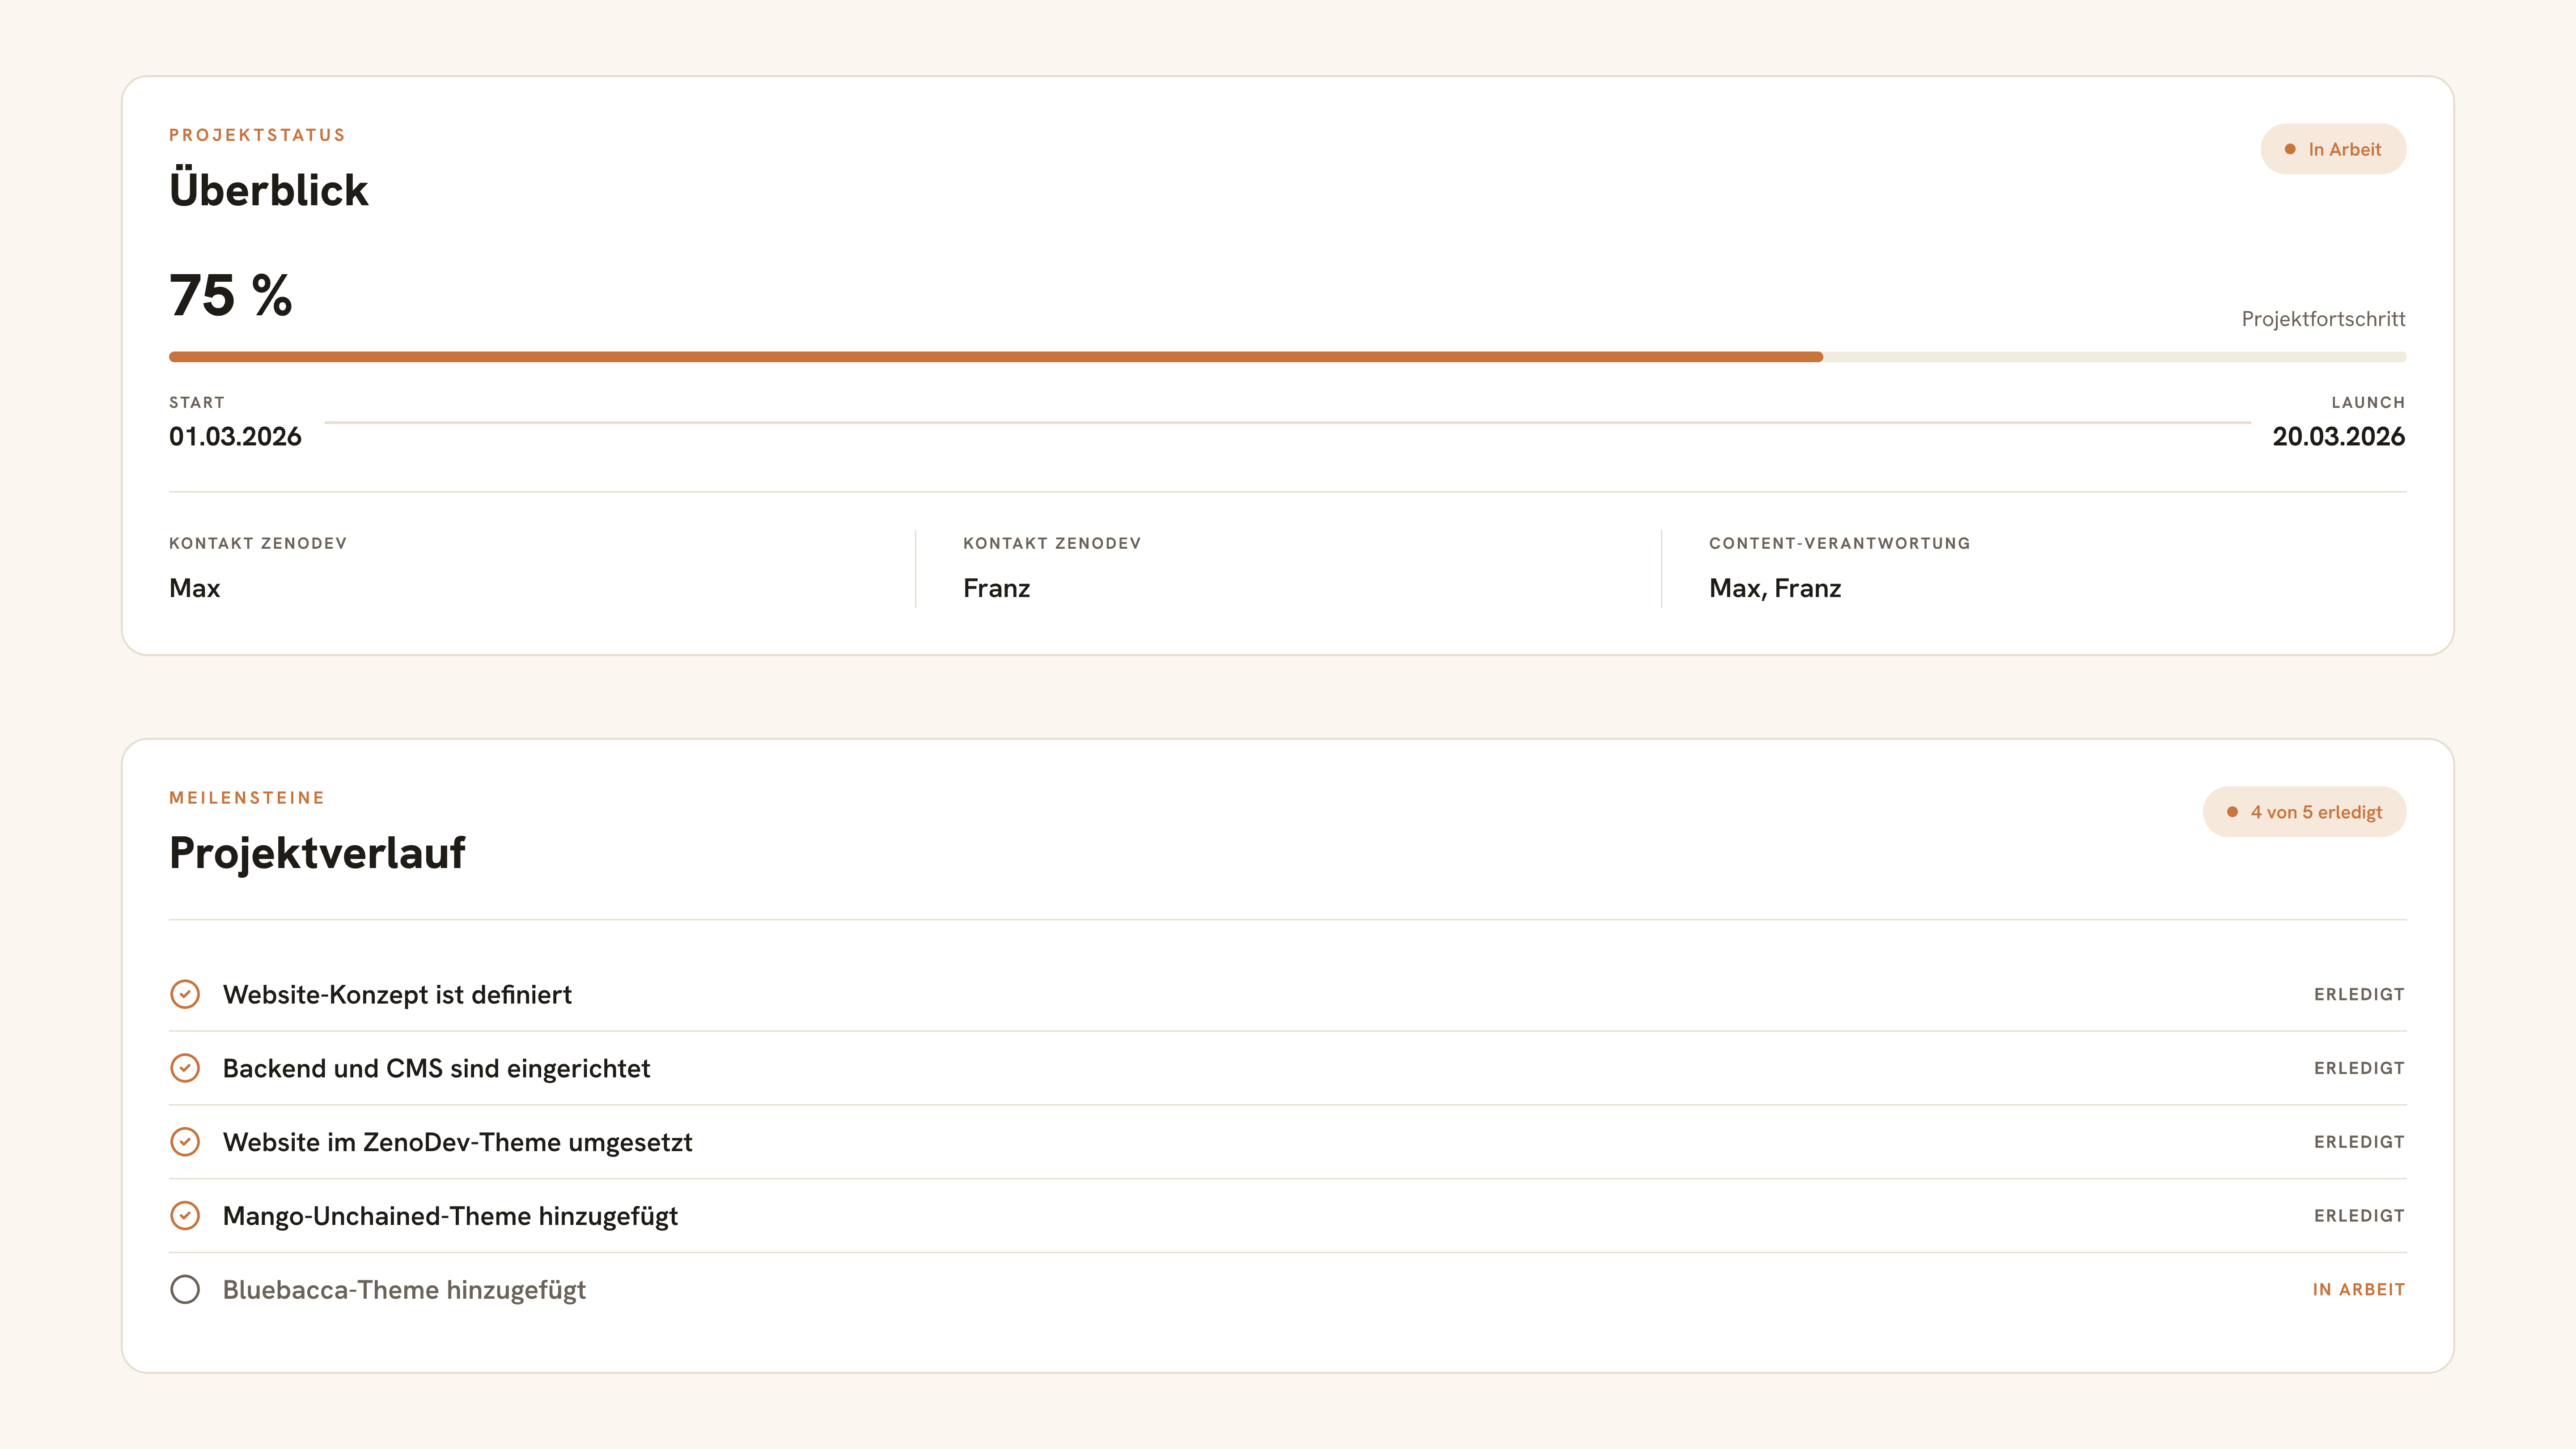
Task: Click the In Arbeit status badge
Action: click(x=2333, y=149)
